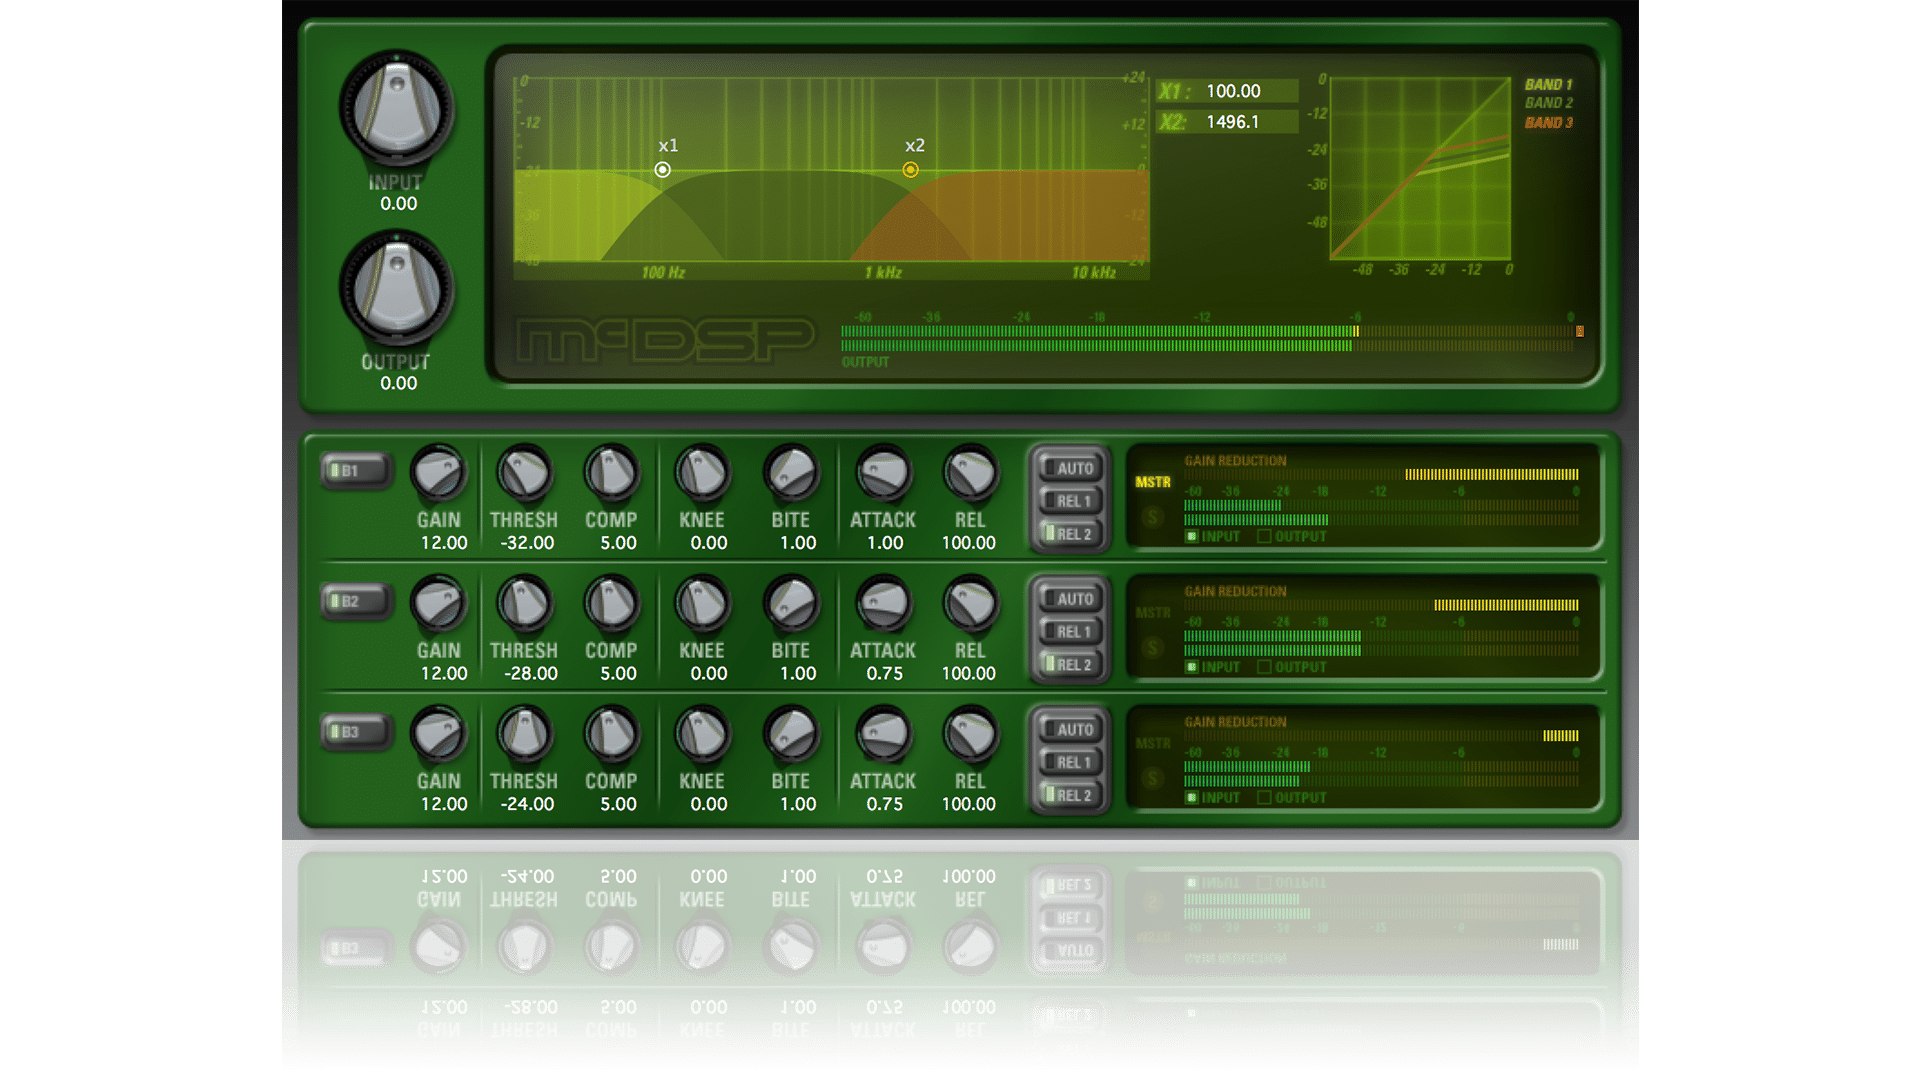Viewport: 1920px width, 1080px height.
Task: Select BAND 3 in compression curve legend
Action: 1548,123
